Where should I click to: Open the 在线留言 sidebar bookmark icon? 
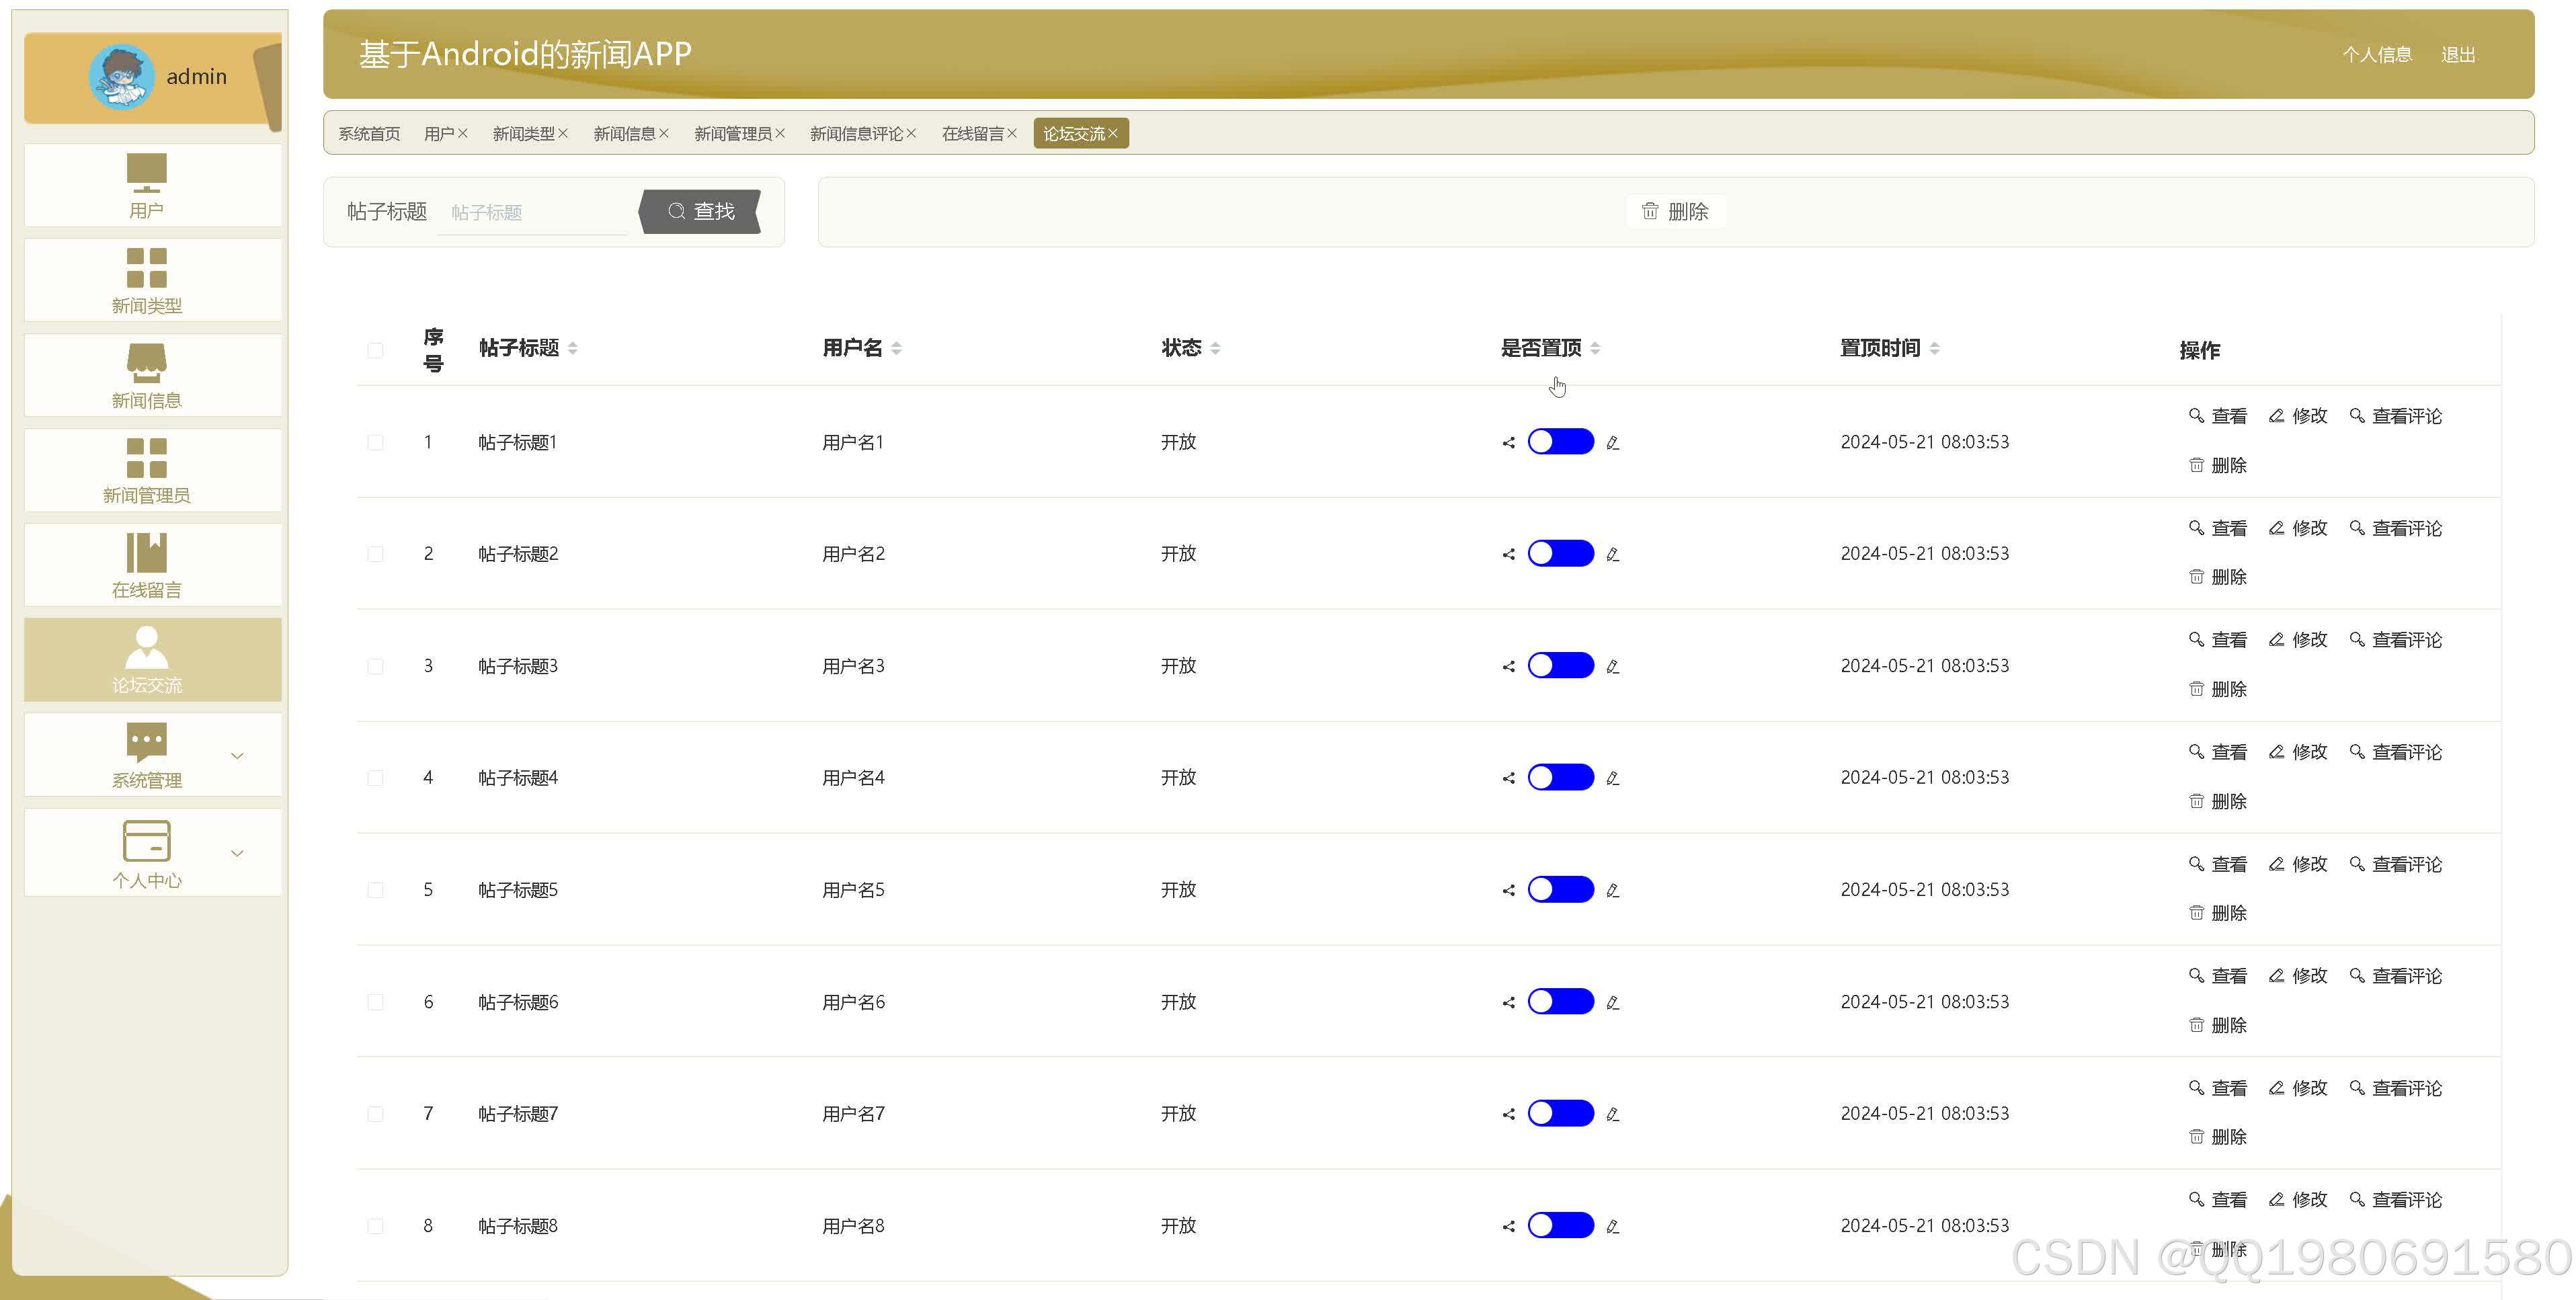pos(146,552)
